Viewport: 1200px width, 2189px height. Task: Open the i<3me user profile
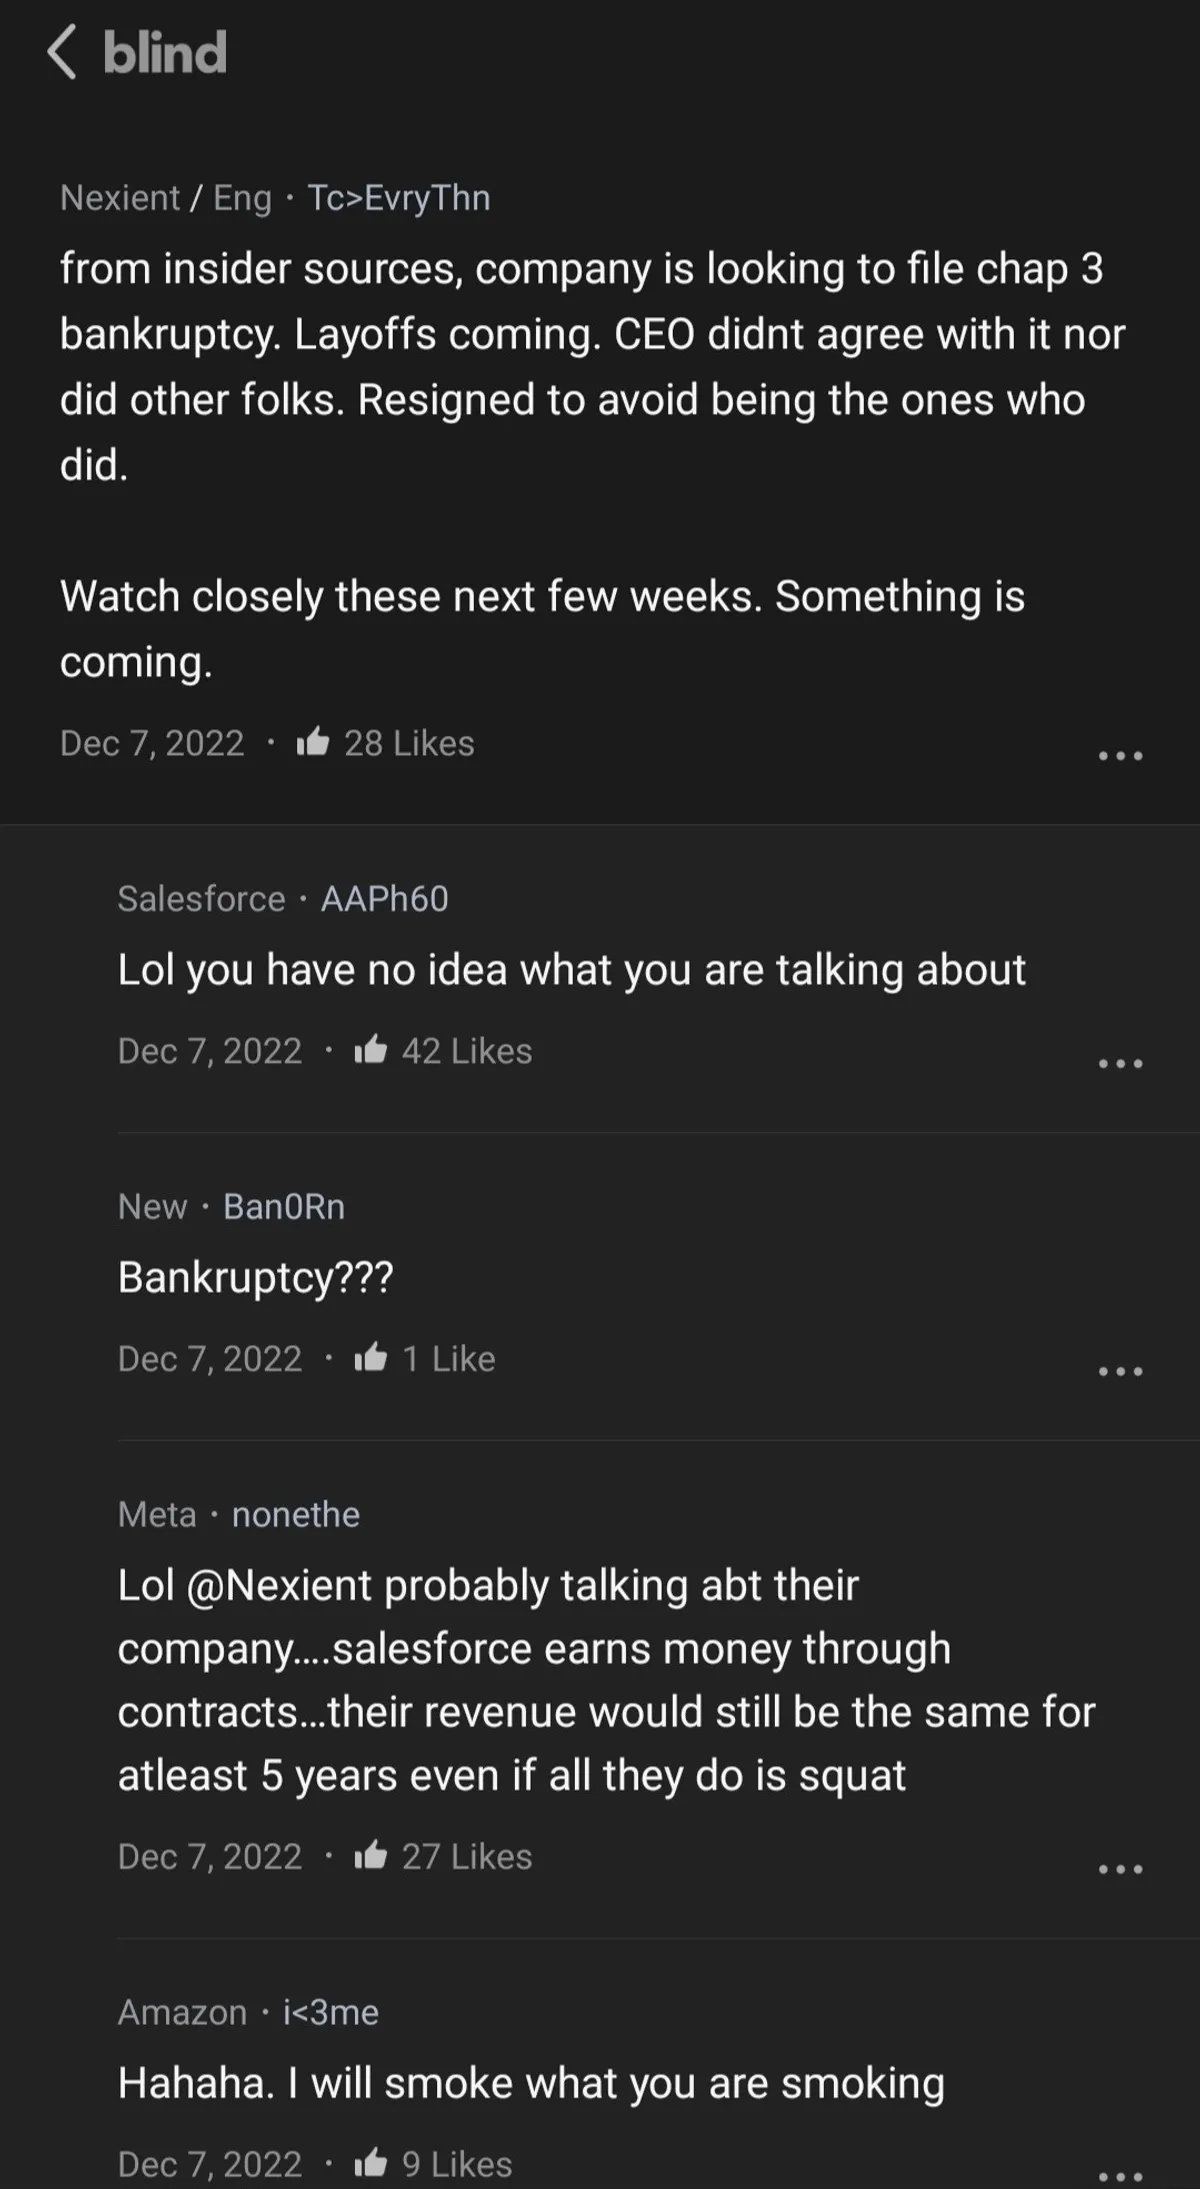331,2012
